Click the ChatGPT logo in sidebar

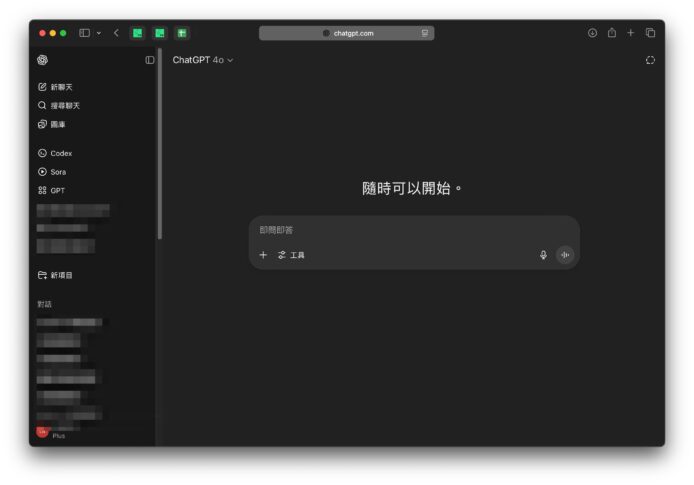click(x=42, y=60)
